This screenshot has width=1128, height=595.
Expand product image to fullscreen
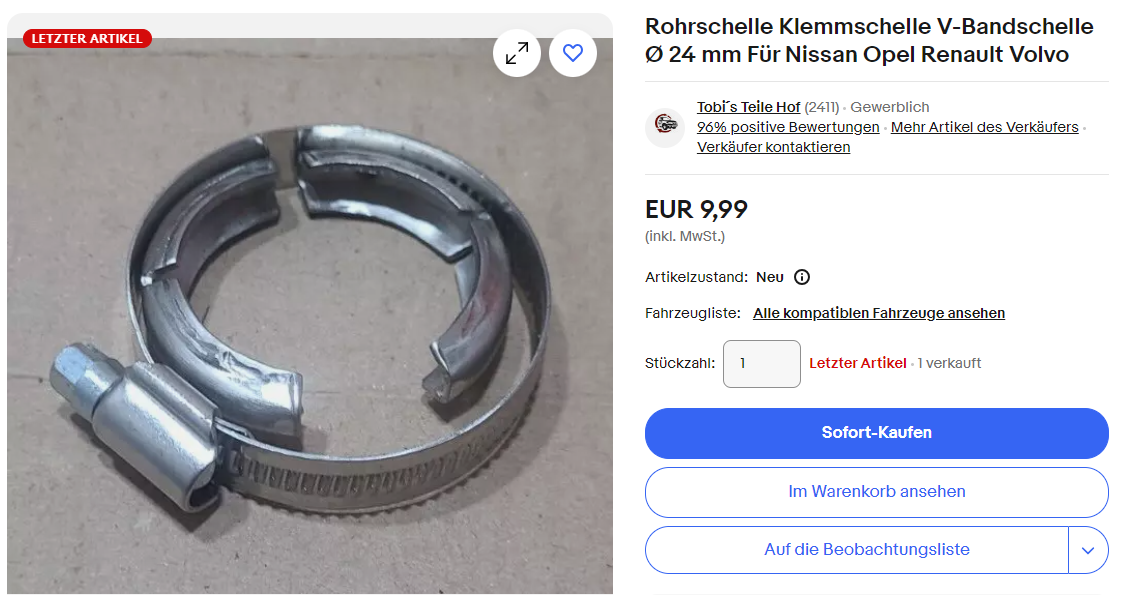517,53
